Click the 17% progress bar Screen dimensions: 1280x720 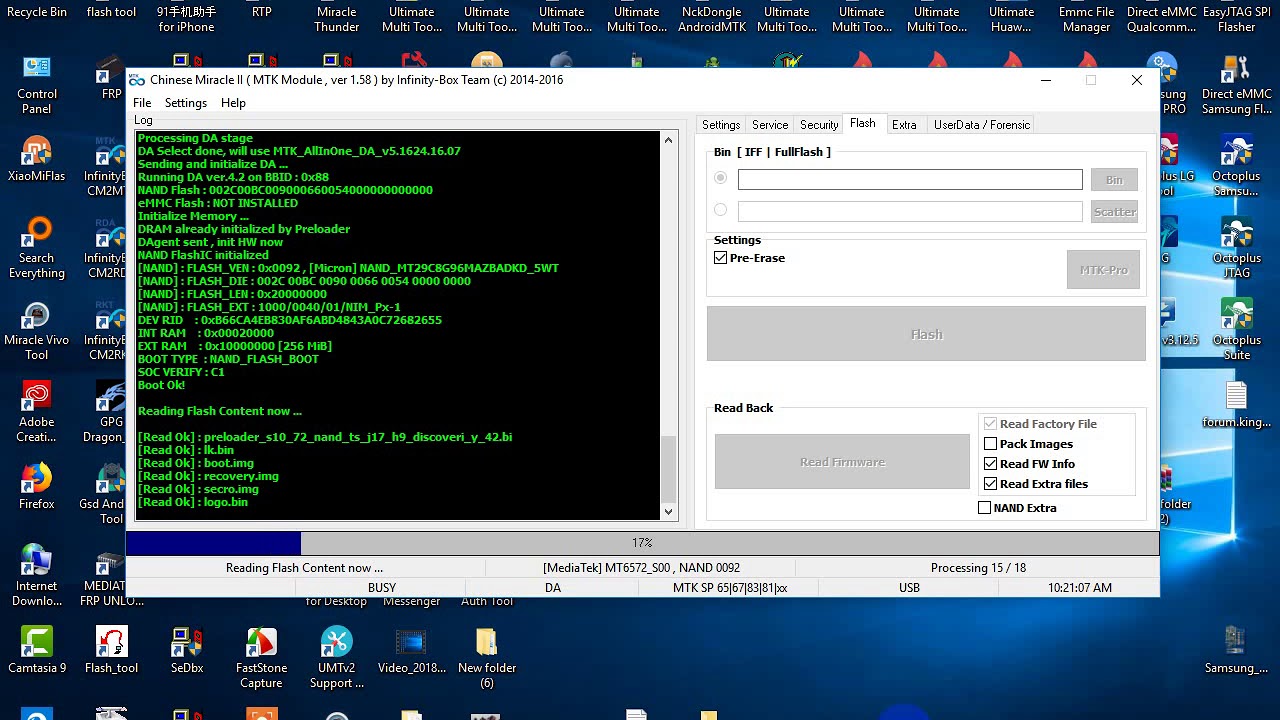click(x=642, y=543)
